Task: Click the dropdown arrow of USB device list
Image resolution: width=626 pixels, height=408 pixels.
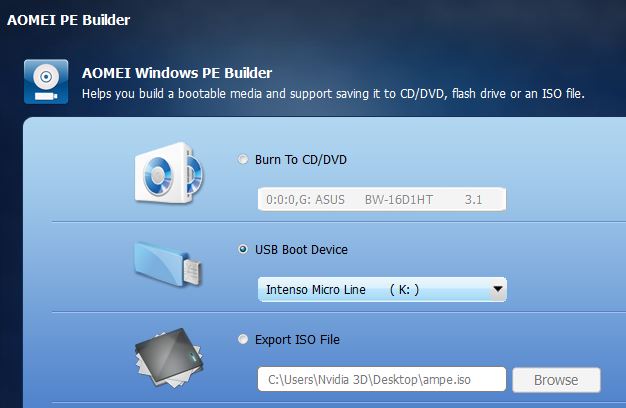Action: (x=497, y=289)
